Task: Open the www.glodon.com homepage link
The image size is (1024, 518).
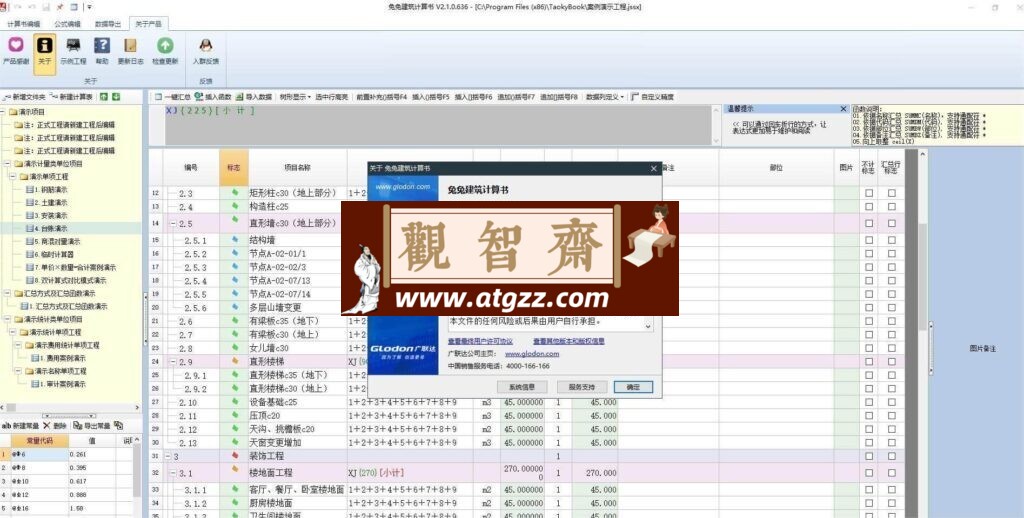Action: (x=532, y=354)
